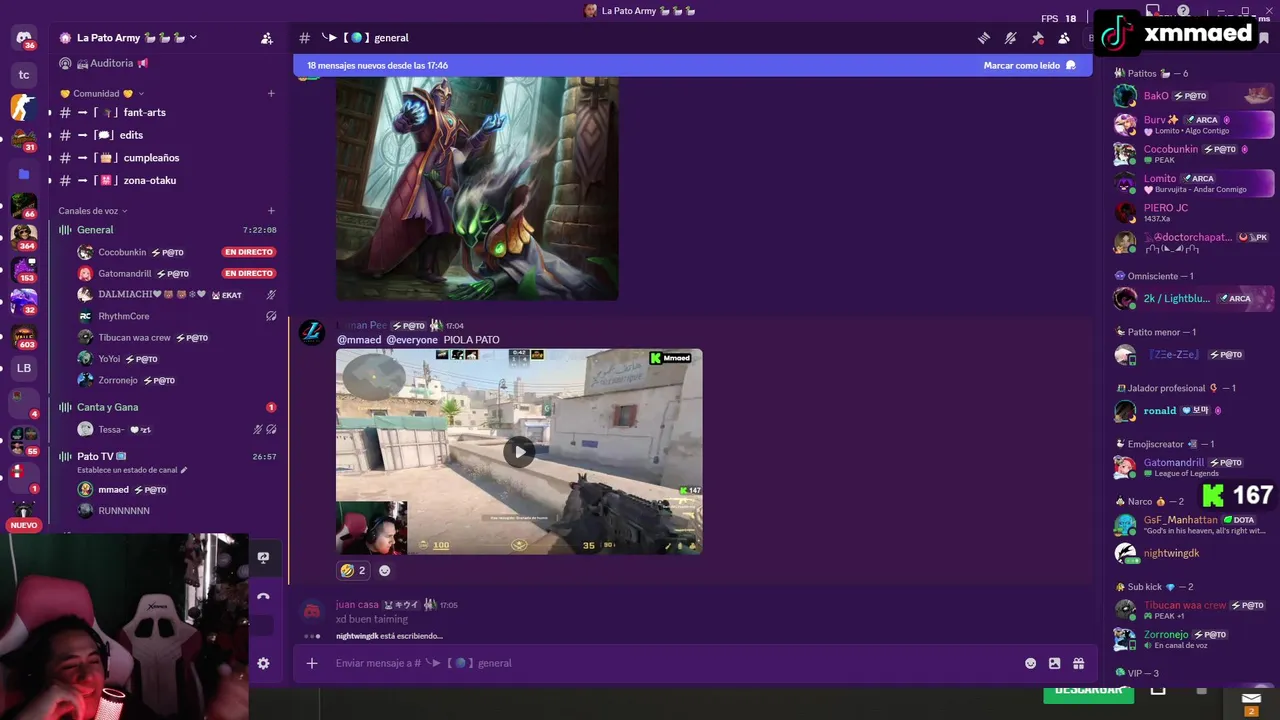Click the Marcar como leído button

coord(1029,66)
